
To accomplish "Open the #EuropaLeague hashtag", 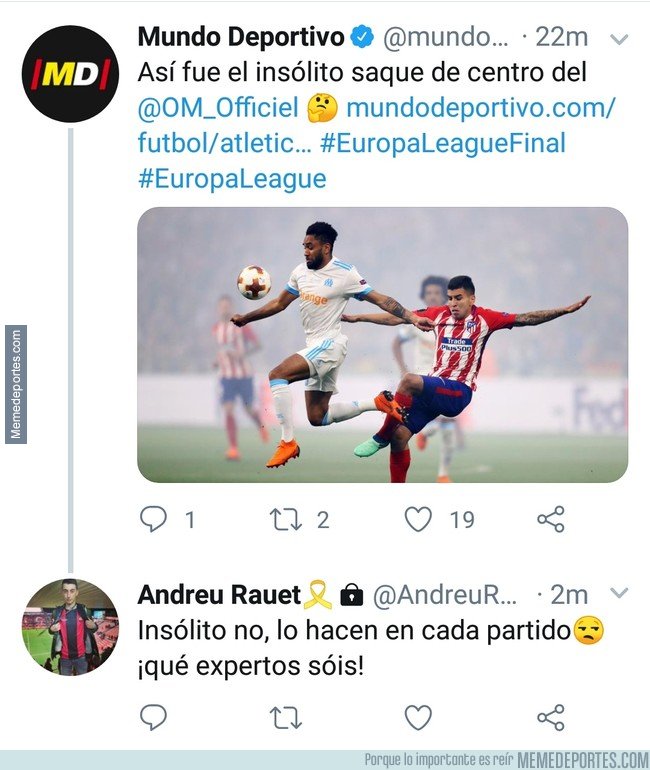I will click(x=232, y=179).
